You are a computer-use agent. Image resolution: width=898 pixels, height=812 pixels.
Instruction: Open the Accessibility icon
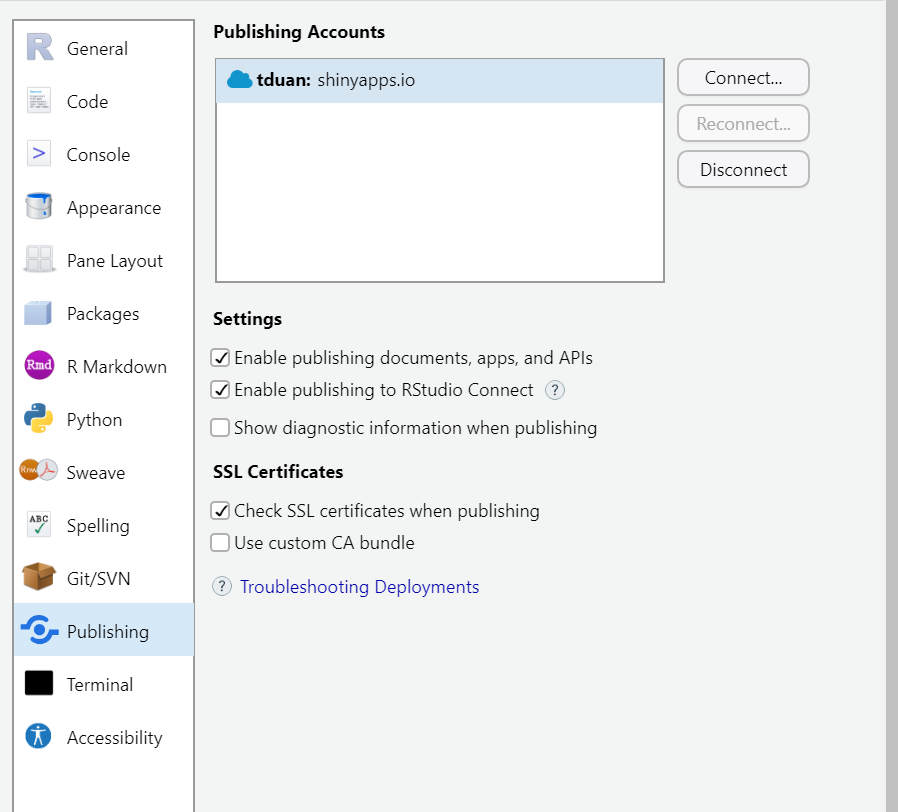[39, 737]
